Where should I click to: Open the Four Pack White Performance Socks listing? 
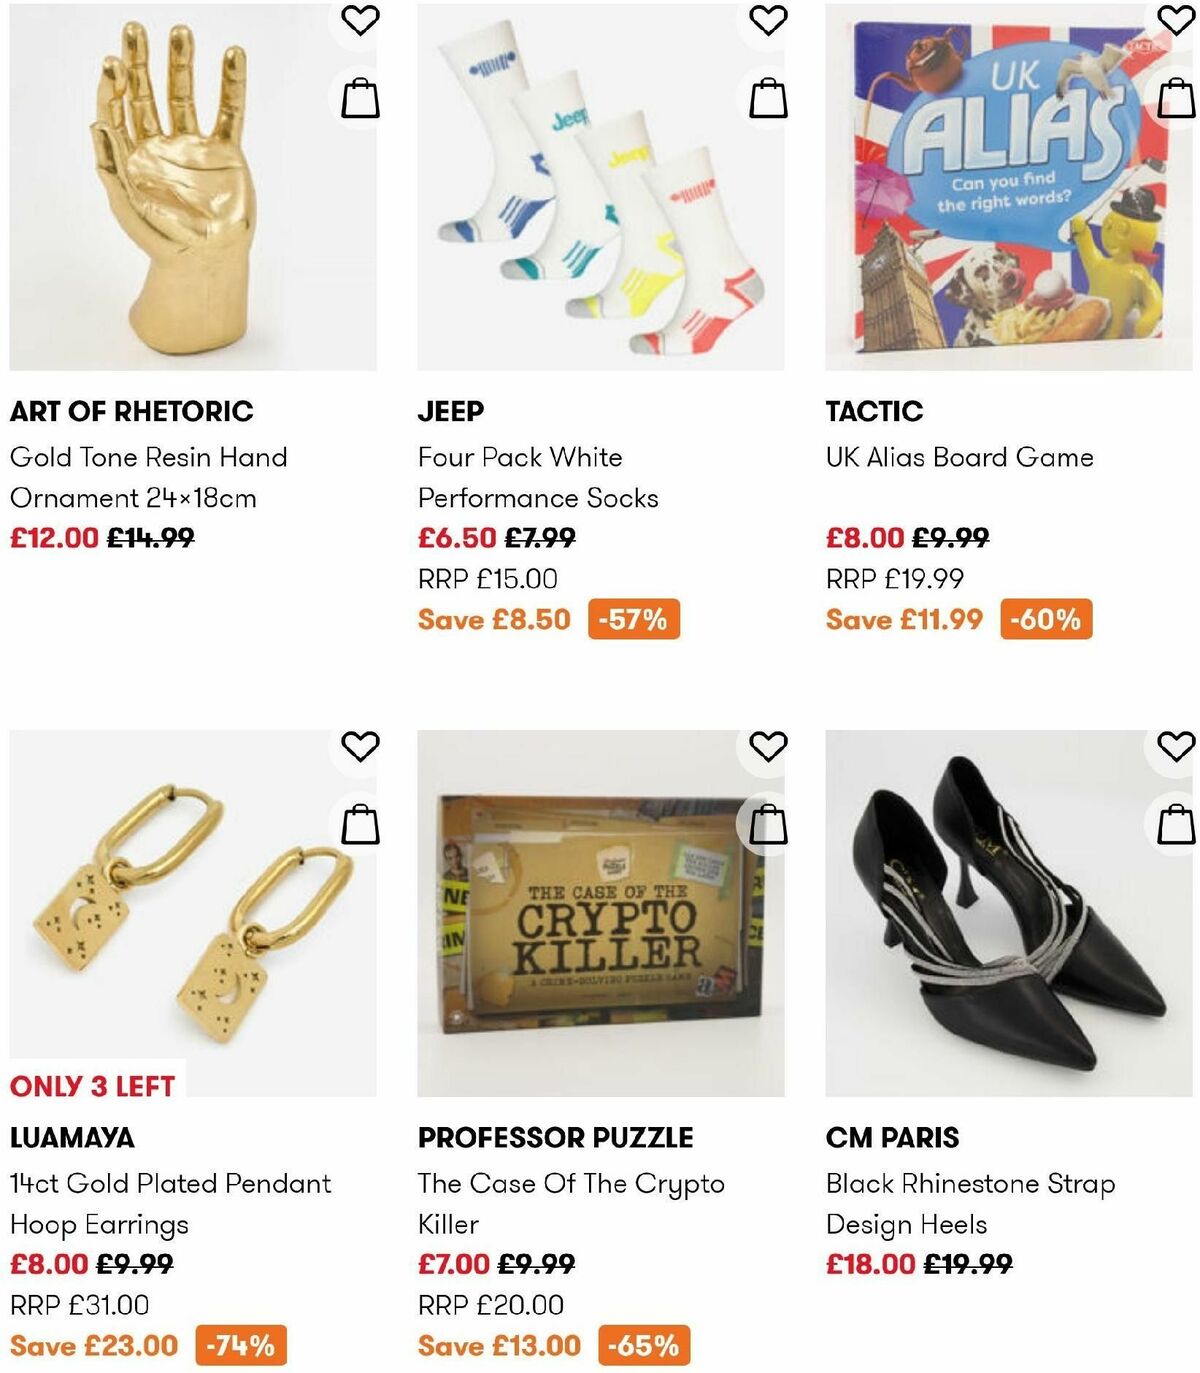pyautogui.click(x=537, y=476)
